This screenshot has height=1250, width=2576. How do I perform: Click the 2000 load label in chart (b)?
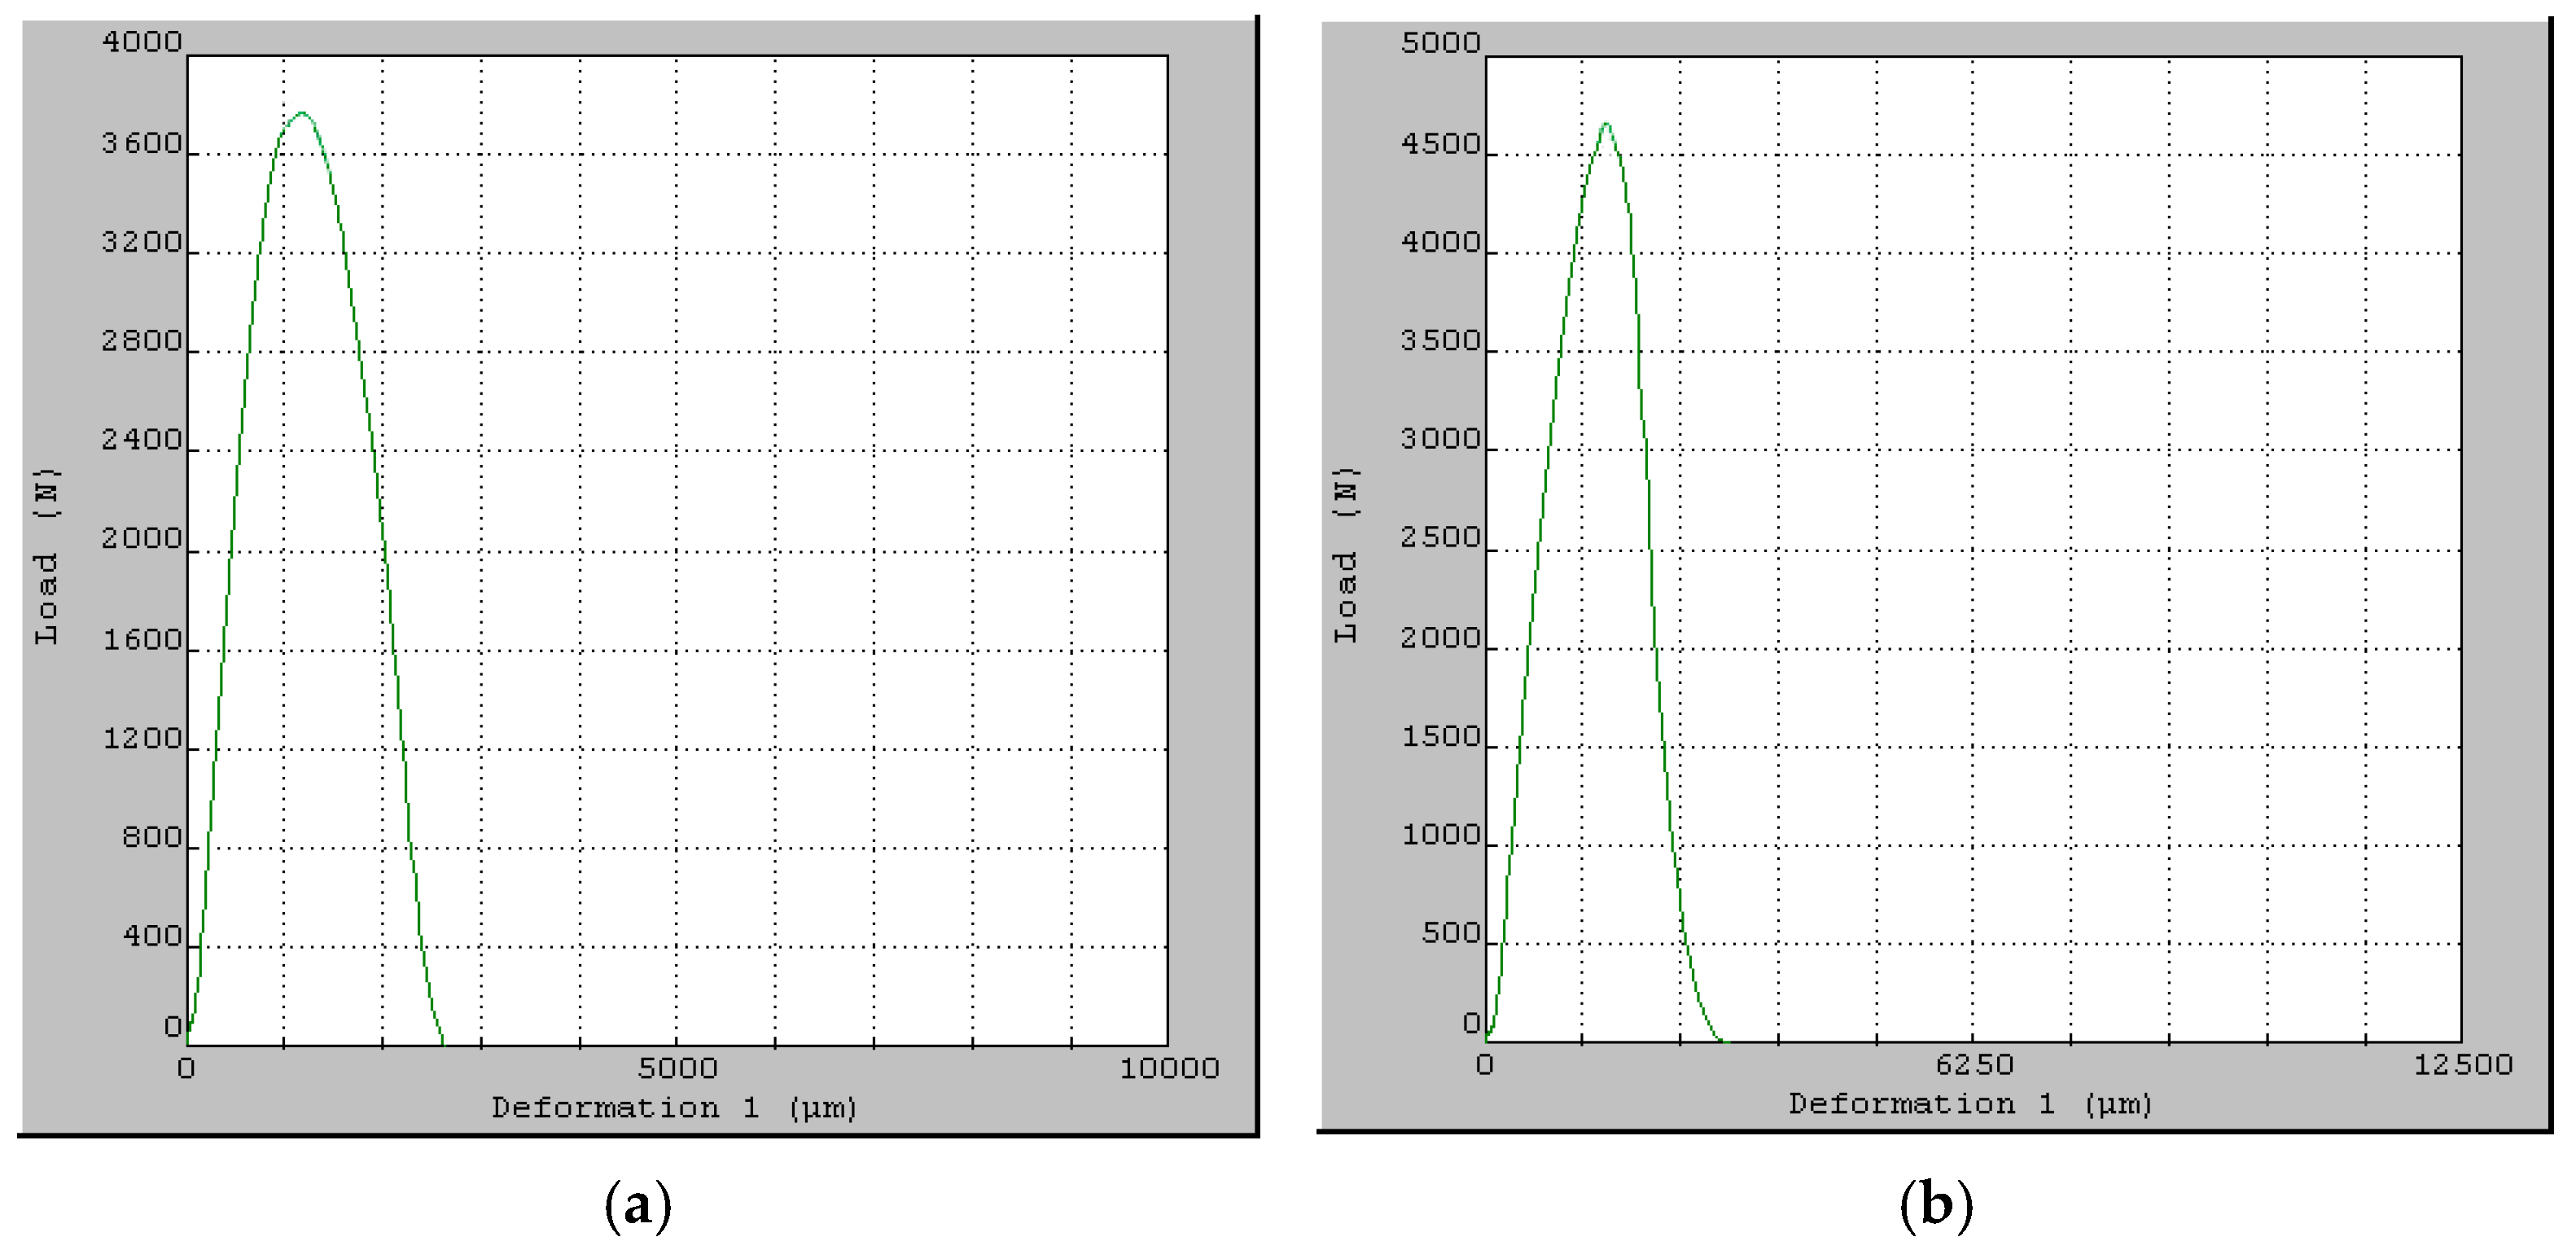[1440, 638]
